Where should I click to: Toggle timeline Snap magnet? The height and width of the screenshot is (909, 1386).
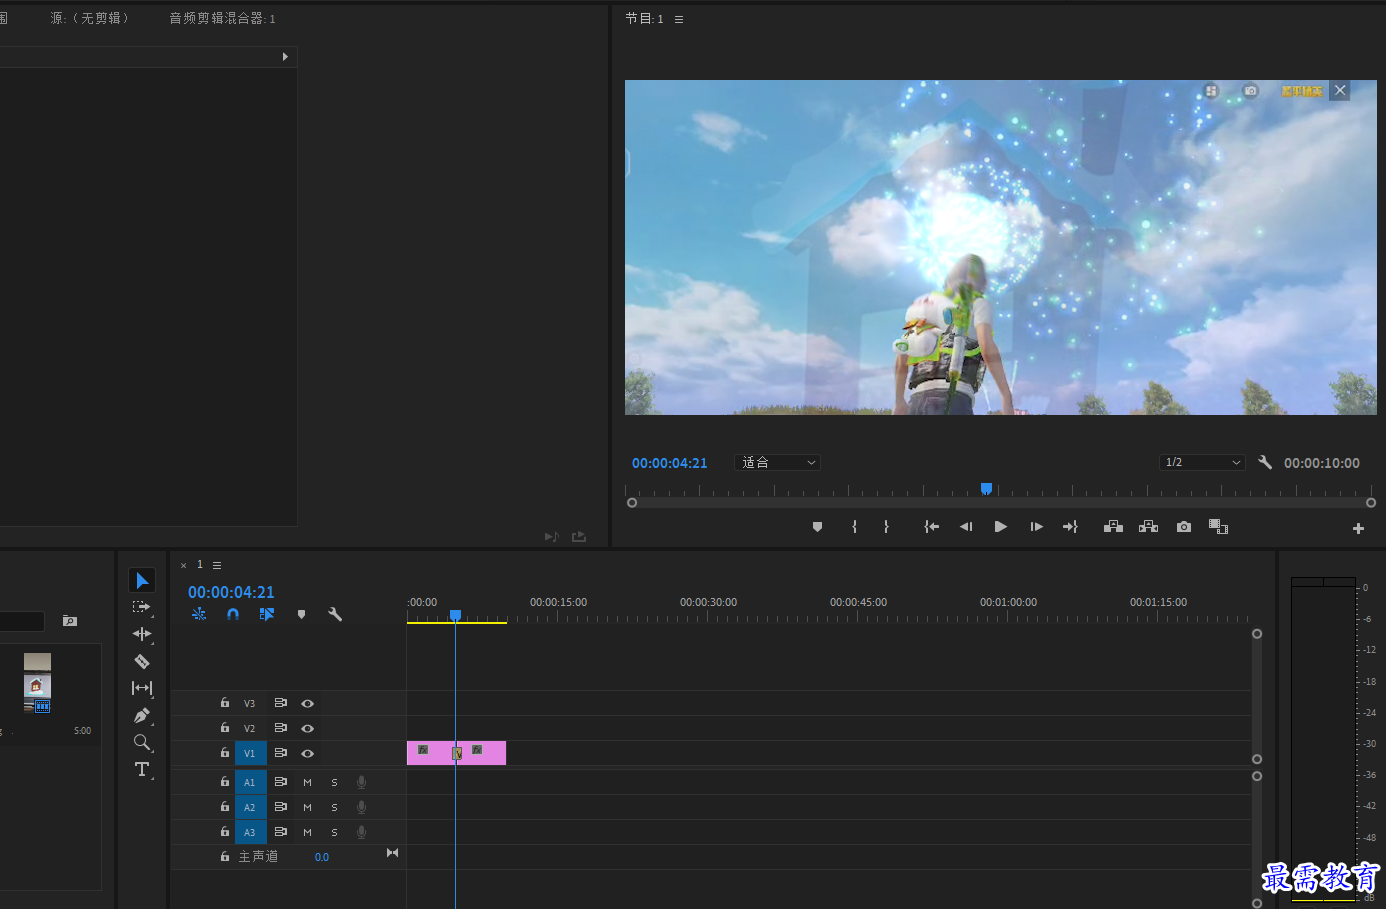233,614
